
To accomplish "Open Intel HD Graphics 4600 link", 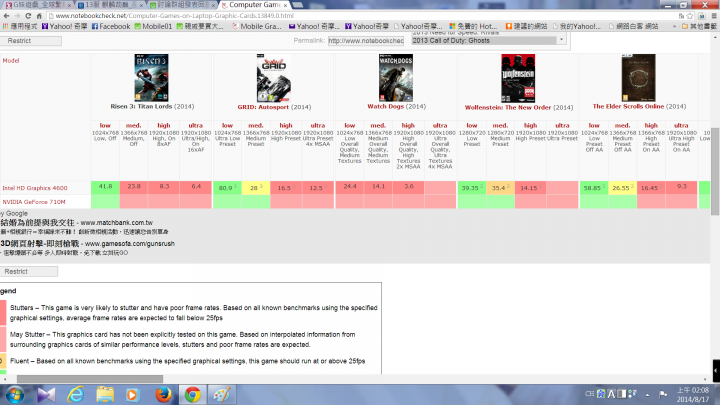I will point(35,188).
